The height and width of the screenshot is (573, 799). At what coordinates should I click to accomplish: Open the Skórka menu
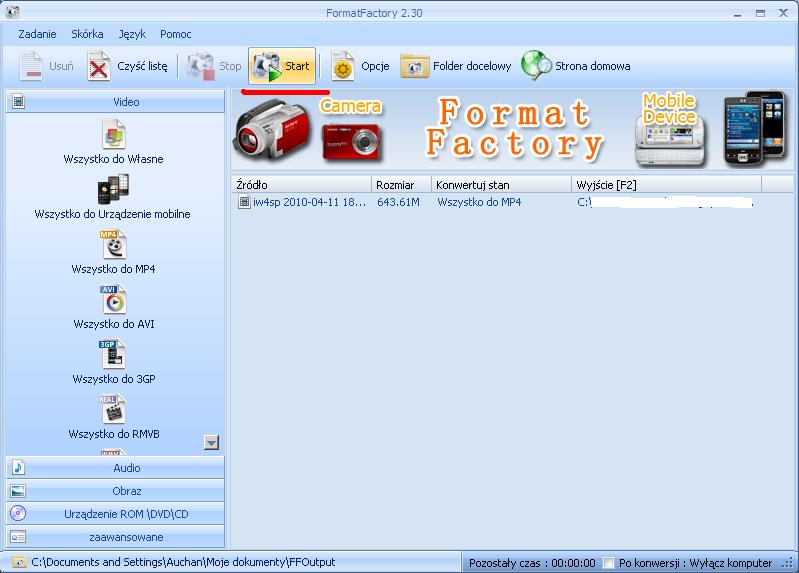pyautogui.click(x=87, y=34)
